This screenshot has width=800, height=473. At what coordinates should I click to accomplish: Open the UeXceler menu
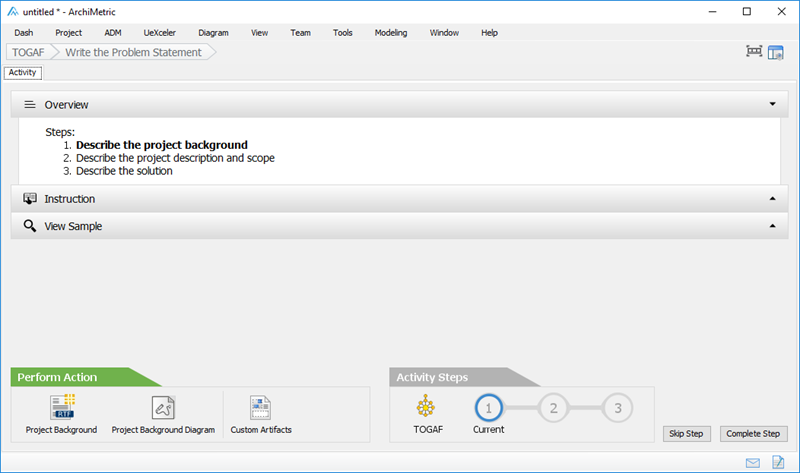pyautogui.click(x=162, y=32)
